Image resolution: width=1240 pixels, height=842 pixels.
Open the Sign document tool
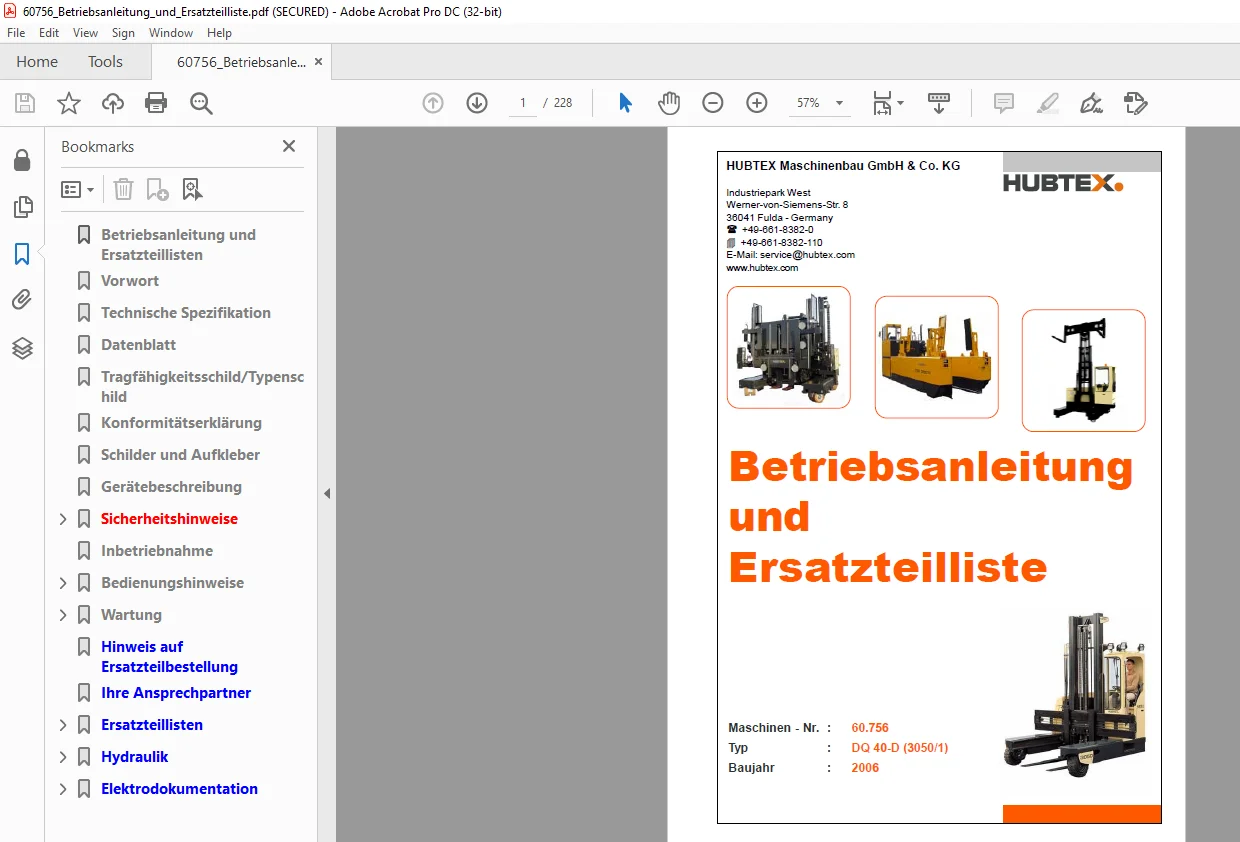coord(1091,103)
